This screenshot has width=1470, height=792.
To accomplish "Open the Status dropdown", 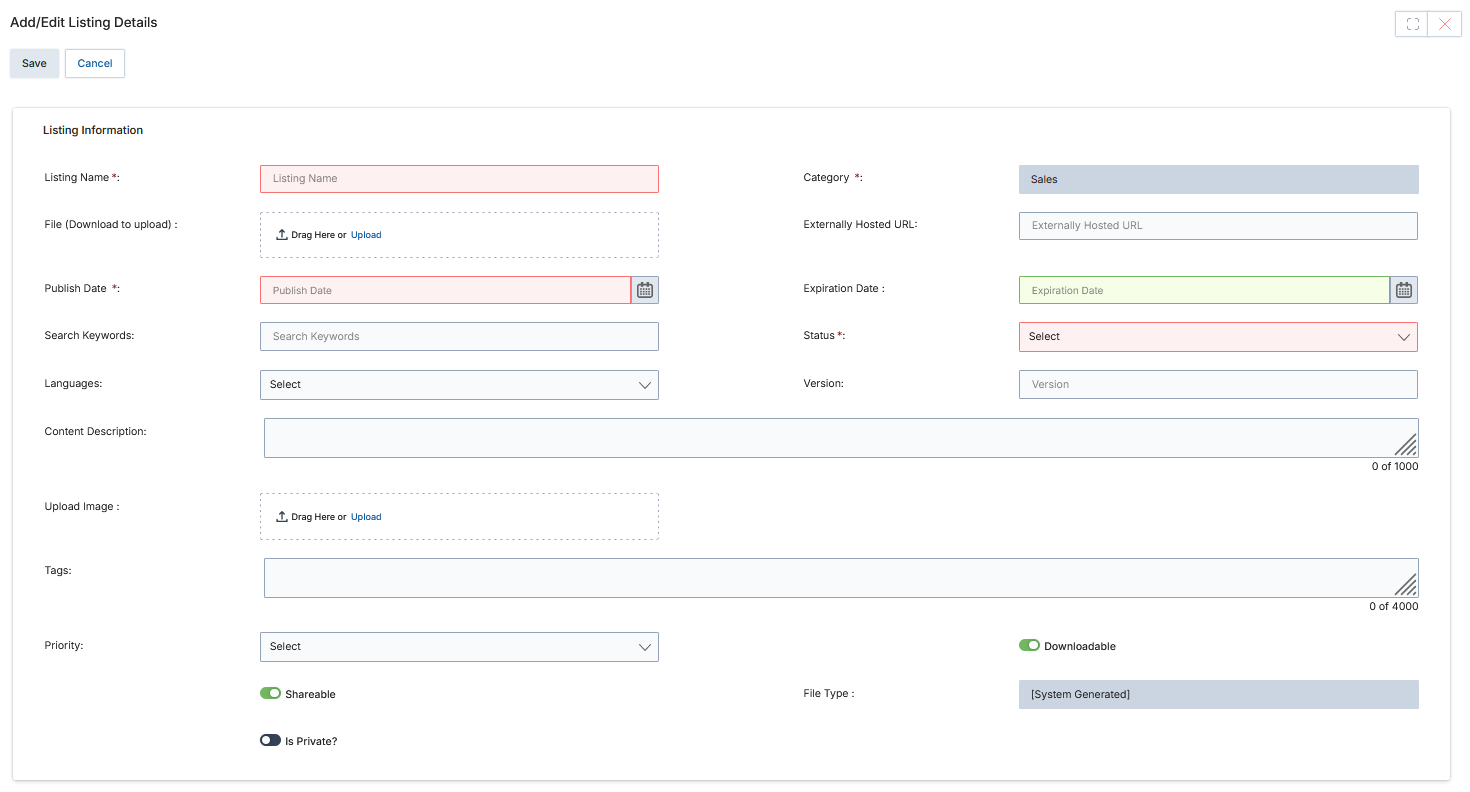I will tap(1218, 337).
